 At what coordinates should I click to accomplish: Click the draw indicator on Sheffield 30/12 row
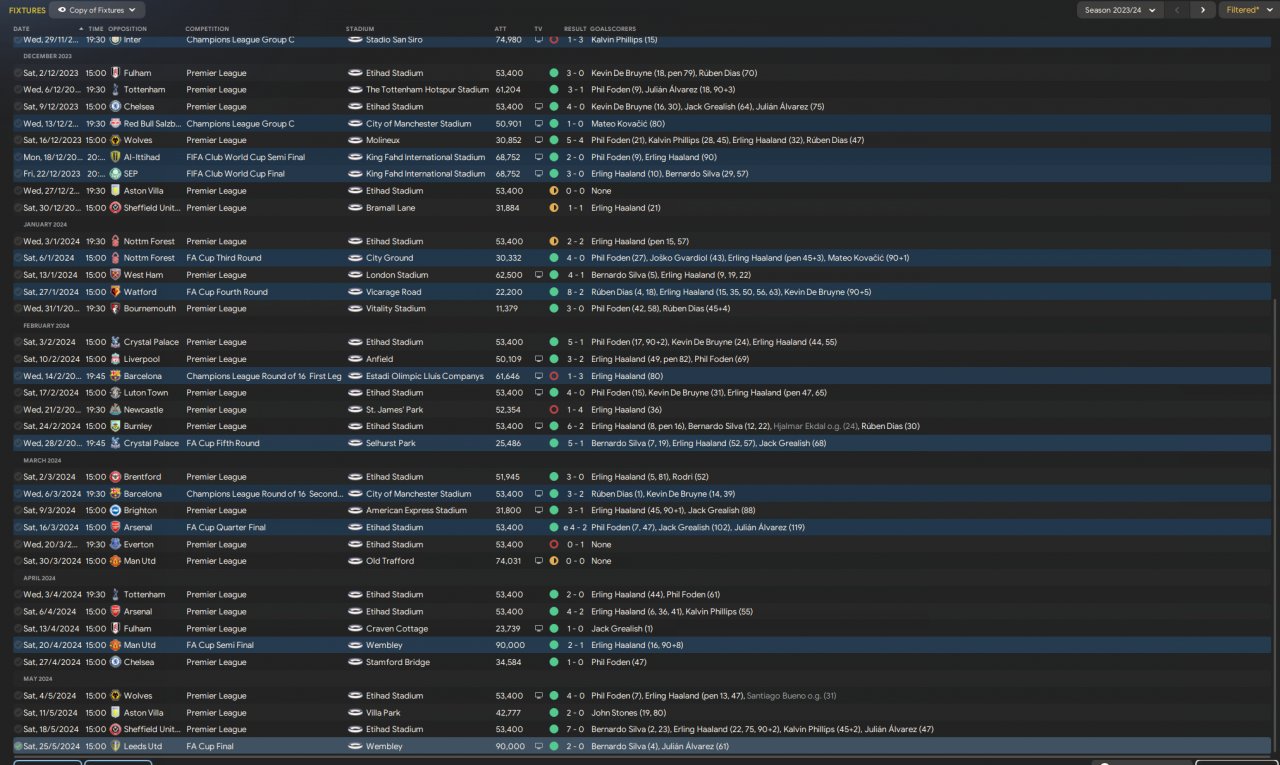554,208
